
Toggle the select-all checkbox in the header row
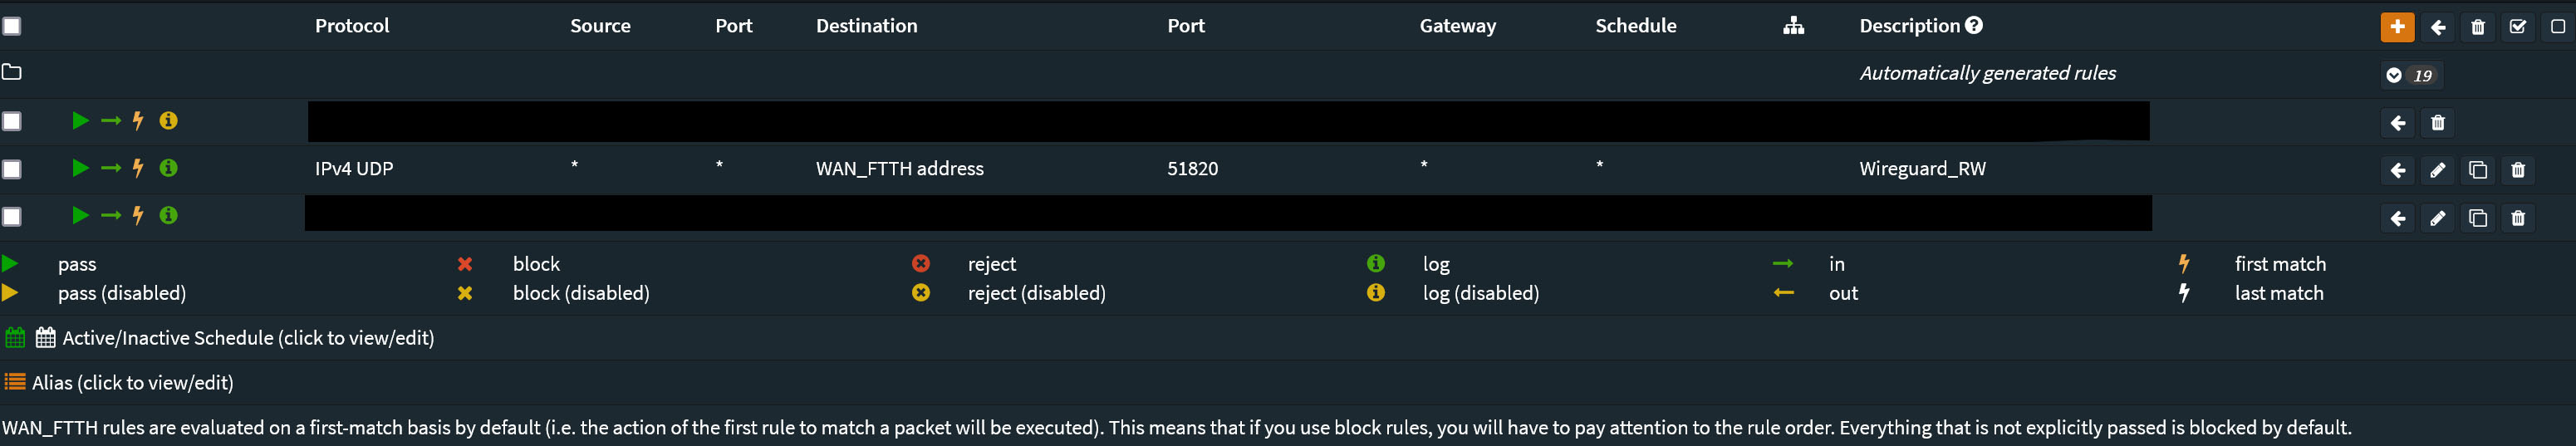[x=12, y=26]
